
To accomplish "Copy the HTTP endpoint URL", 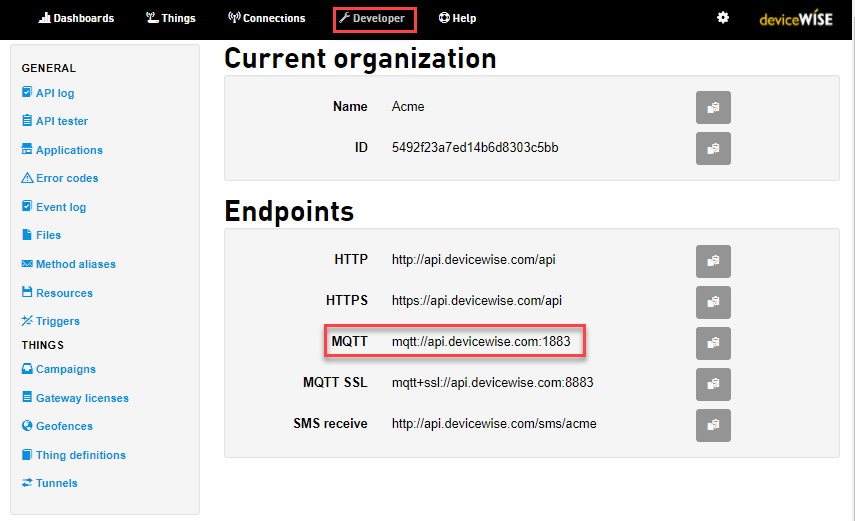I will [713, 261].
